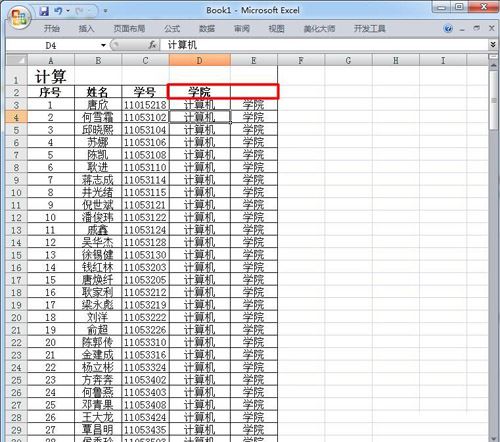
Task: Click the name cell 潘俊玮
Action: [98, 217]
